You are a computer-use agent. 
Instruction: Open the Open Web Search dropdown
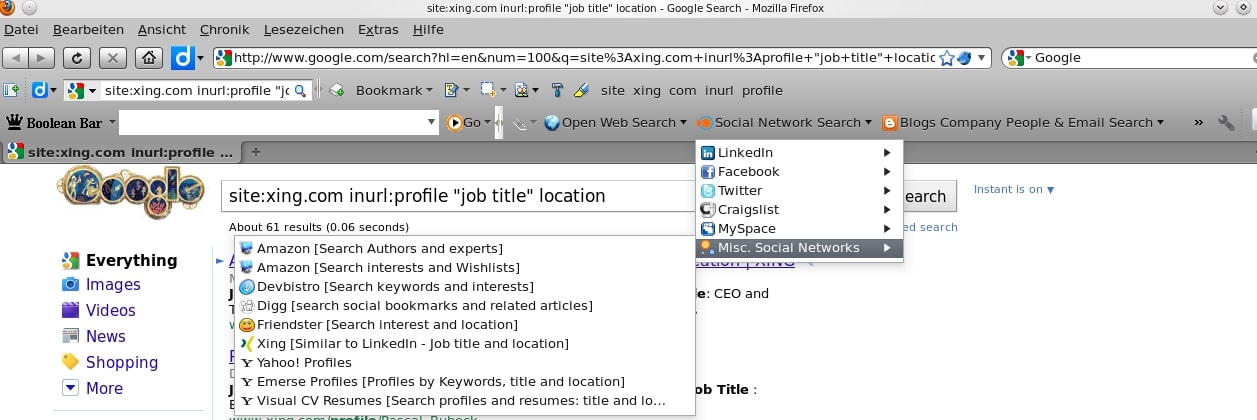coord(615,122)
